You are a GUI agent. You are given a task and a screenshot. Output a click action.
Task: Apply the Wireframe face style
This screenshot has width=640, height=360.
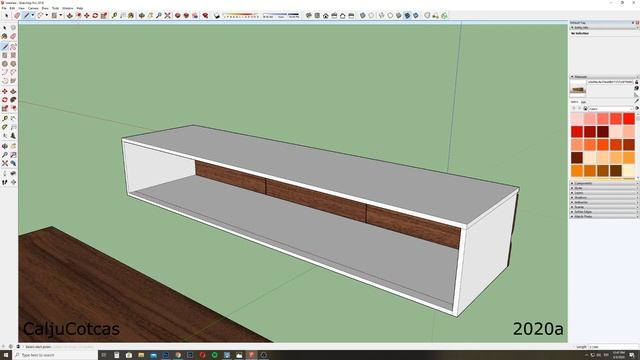tap(381, 16)
